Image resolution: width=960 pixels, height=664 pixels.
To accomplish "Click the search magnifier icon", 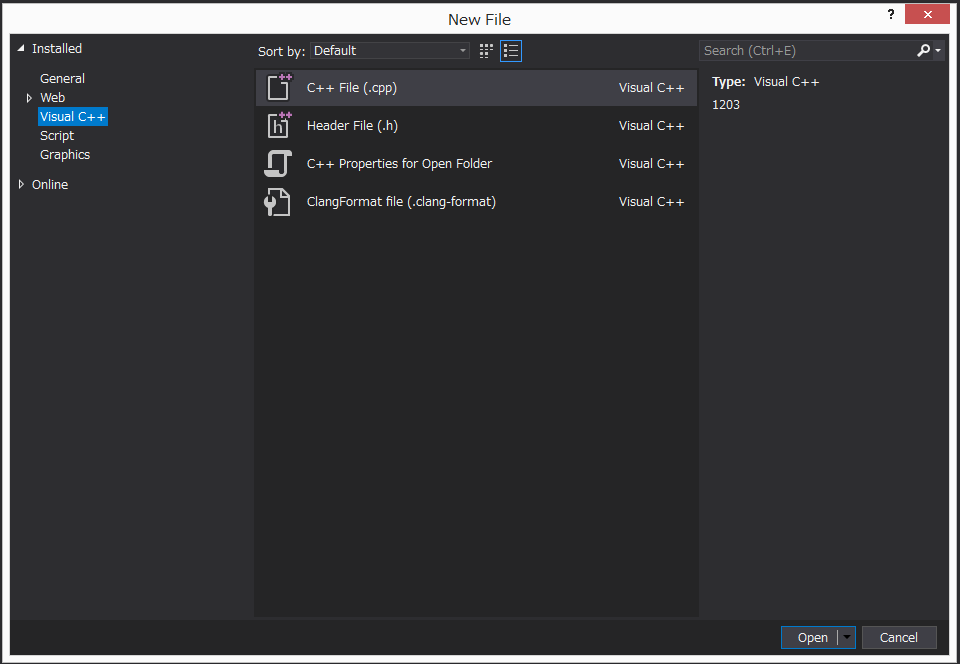I will pos(923,50).
